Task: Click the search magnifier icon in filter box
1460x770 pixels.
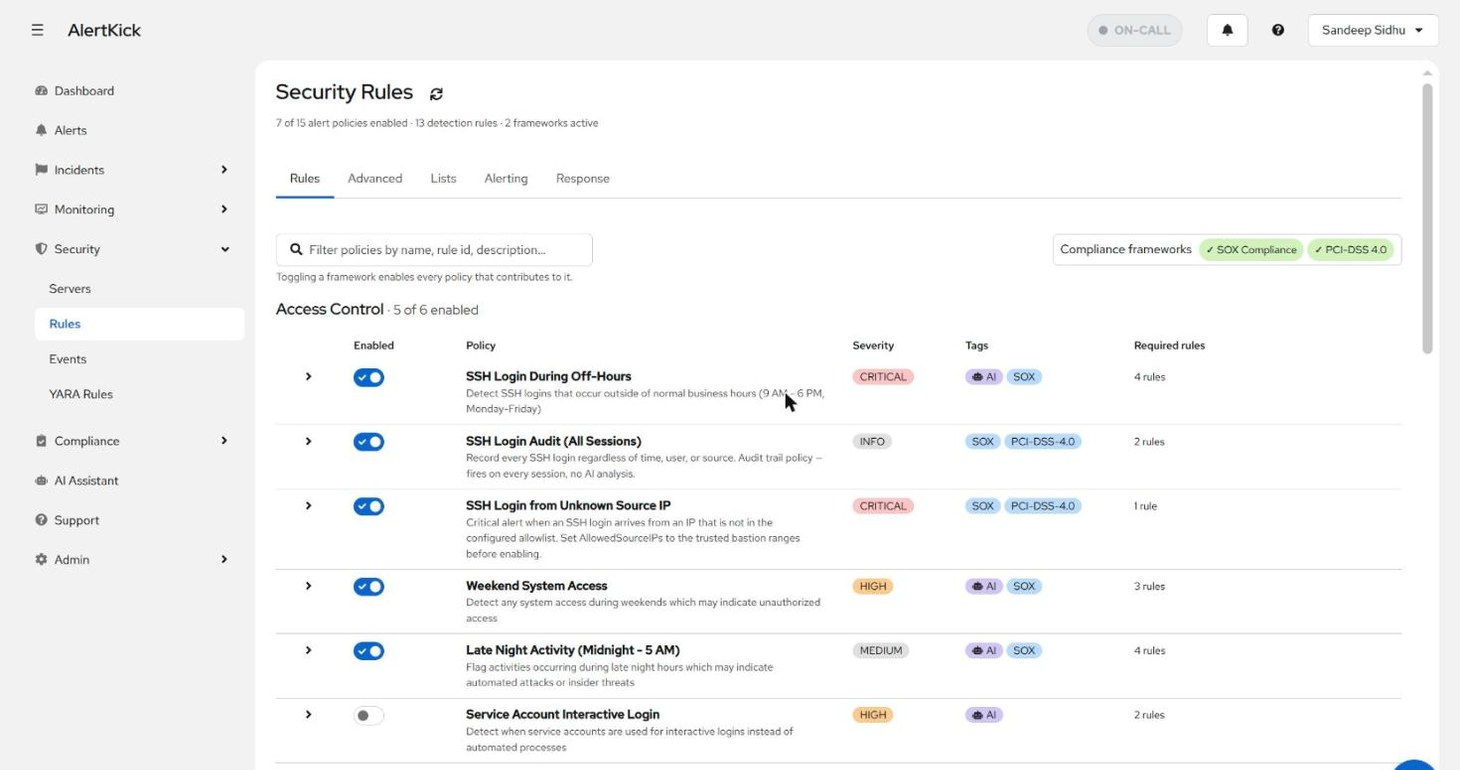Action: pyautogui.click(x=296, y=250)
